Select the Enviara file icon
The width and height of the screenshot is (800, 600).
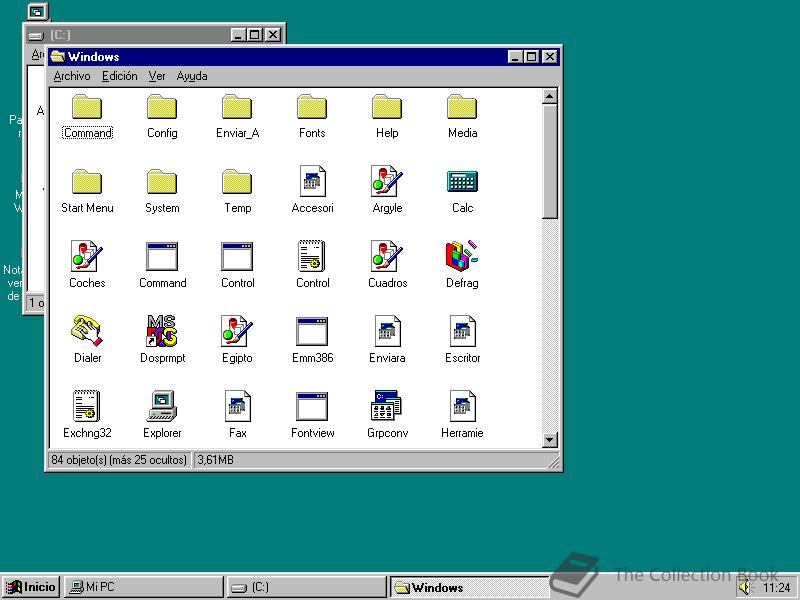387,331
